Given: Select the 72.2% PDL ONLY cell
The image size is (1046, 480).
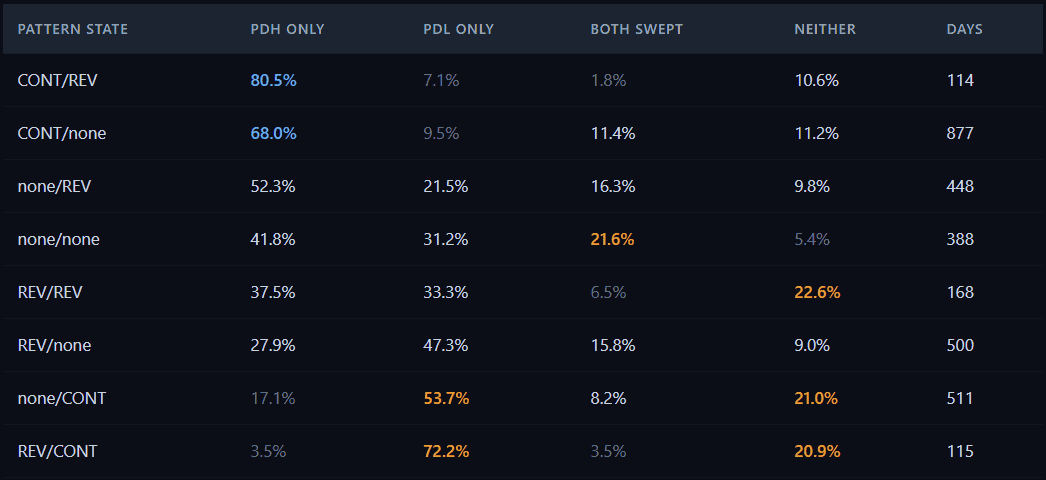Looking at the screenshot, I should (x=446, y=451).
